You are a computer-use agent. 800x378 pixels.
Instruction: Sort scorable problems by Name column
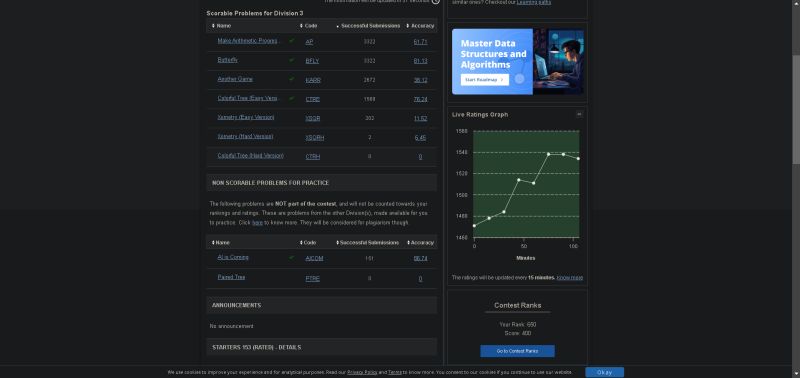(222, 26)
